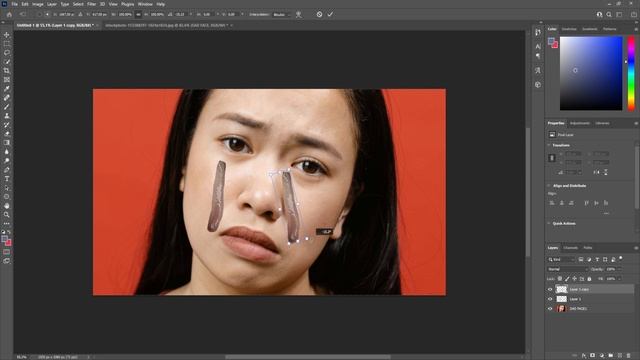This screenshot has width=640, height=360.
Task: Commit the transform with checkmark
Action: (x=330, y=14)
